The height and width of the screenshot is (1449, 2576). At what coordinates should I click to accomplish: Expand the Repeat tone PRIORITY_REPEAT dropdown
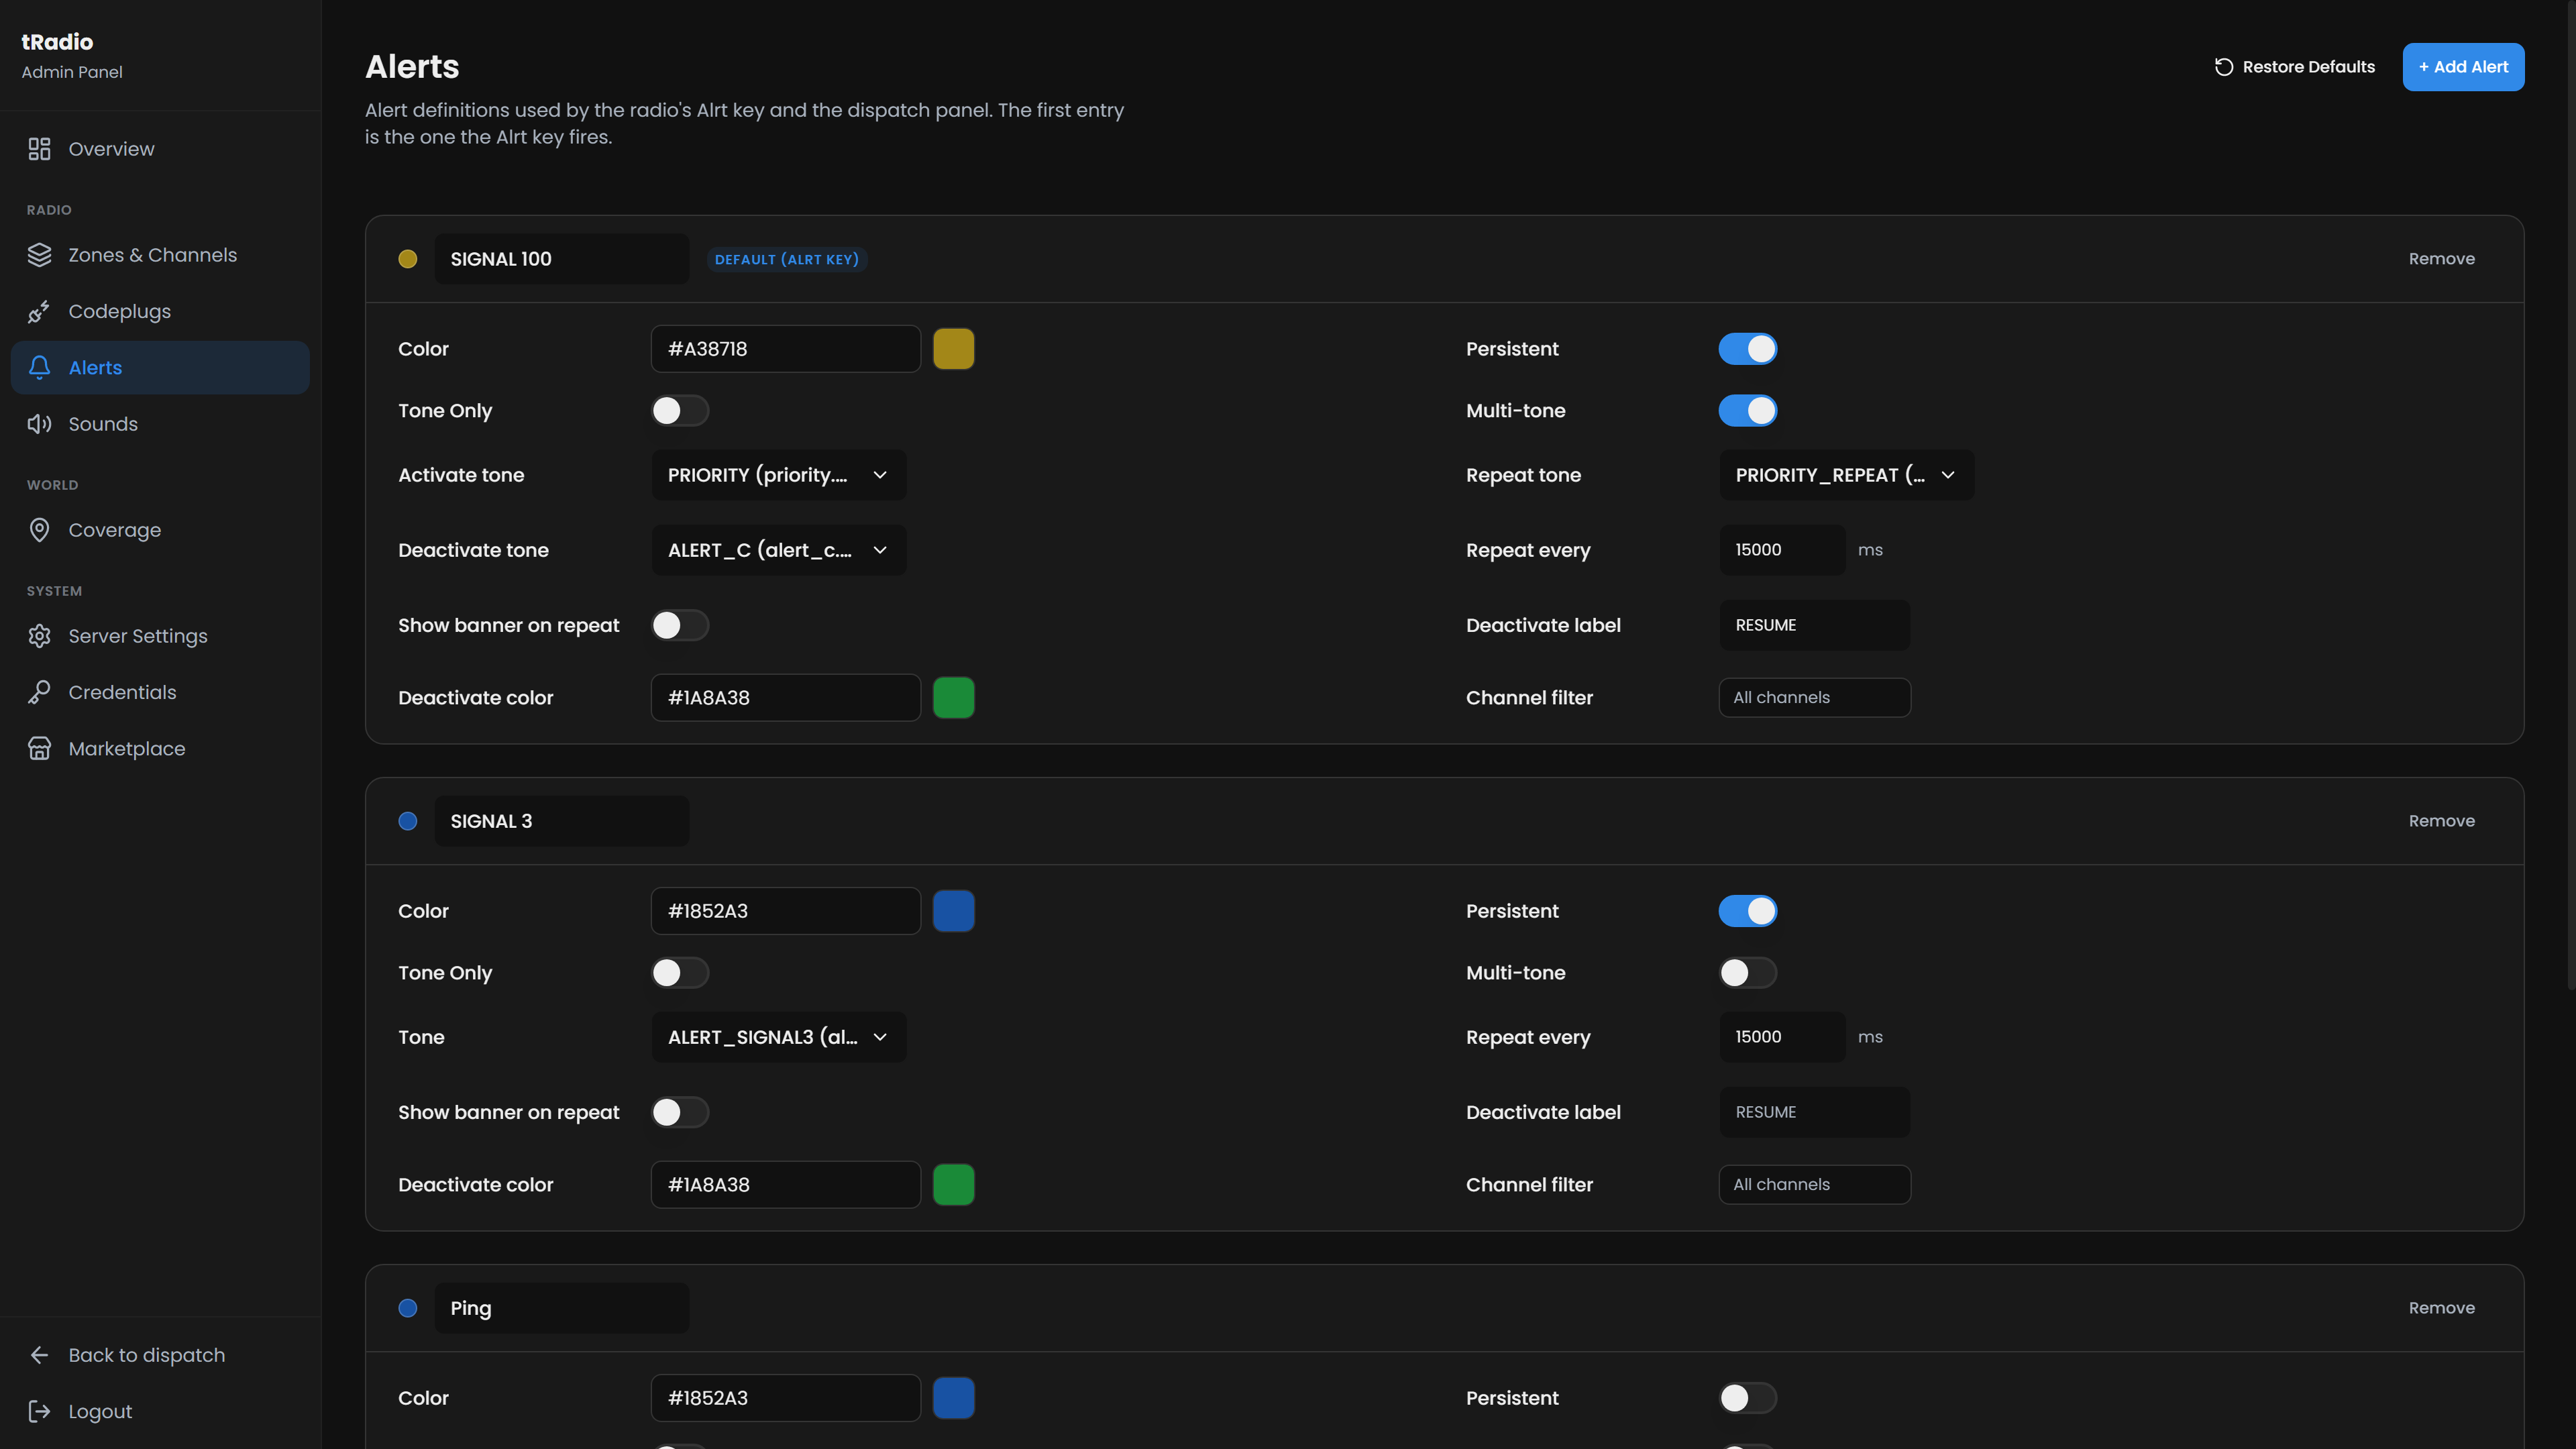(1846, 475)
